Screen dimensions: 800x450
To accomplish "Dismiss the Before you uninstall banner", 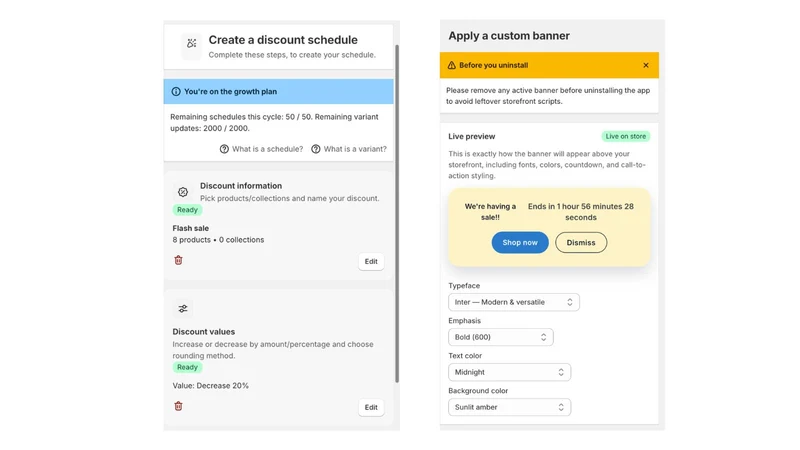I will click(646, 65).
